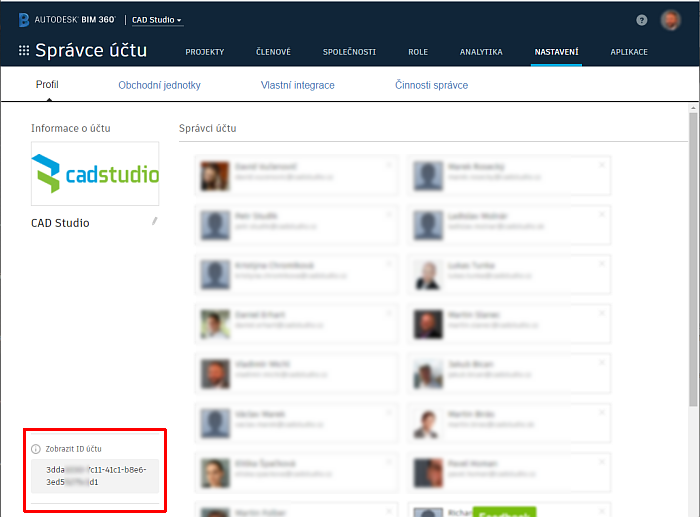The width and height of the screenshot is (700, 517).
Task: Switch to the Analytika section
Action: point(481,52)
